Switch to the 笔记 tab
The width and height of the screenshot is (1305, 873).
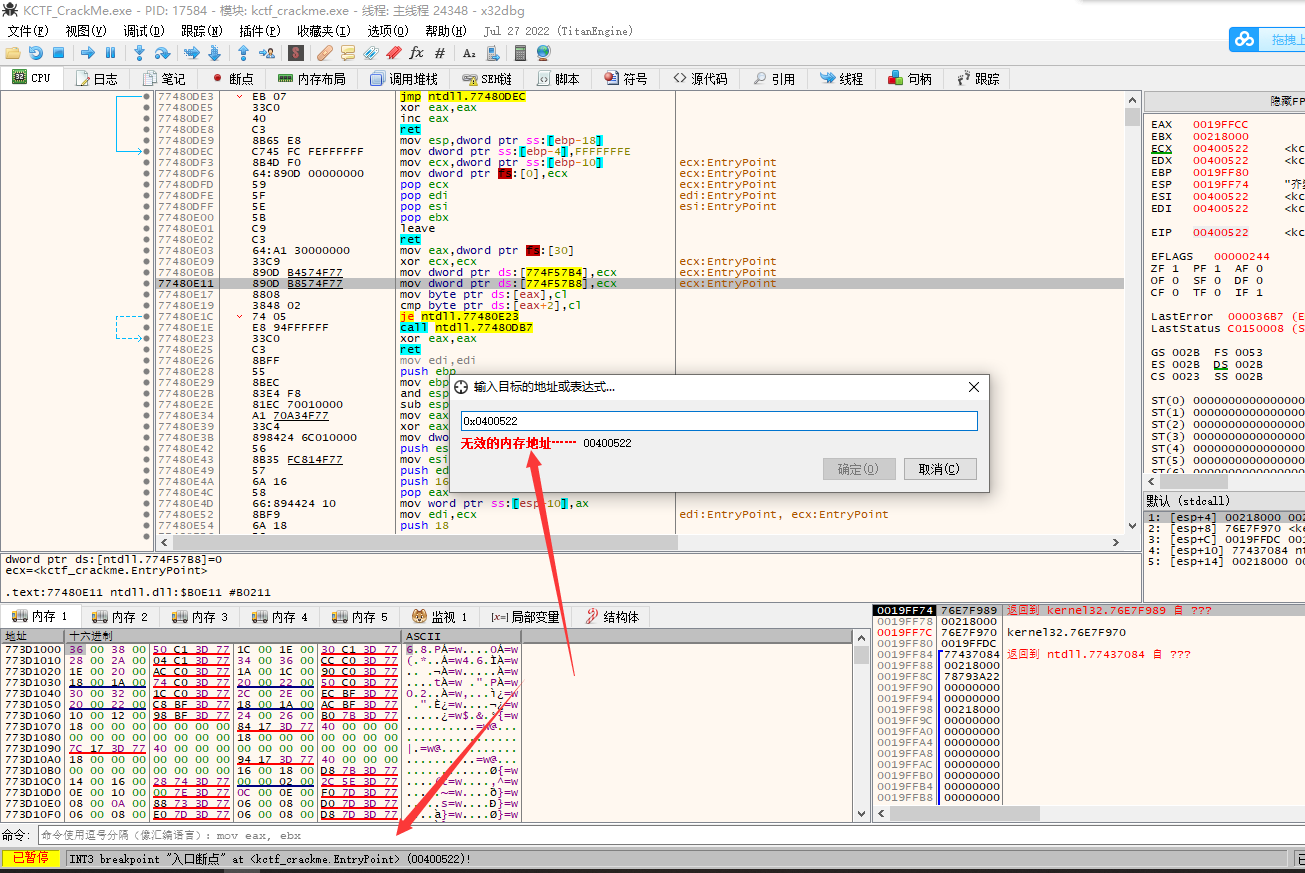pyautogui.click(x=164, y=78)
